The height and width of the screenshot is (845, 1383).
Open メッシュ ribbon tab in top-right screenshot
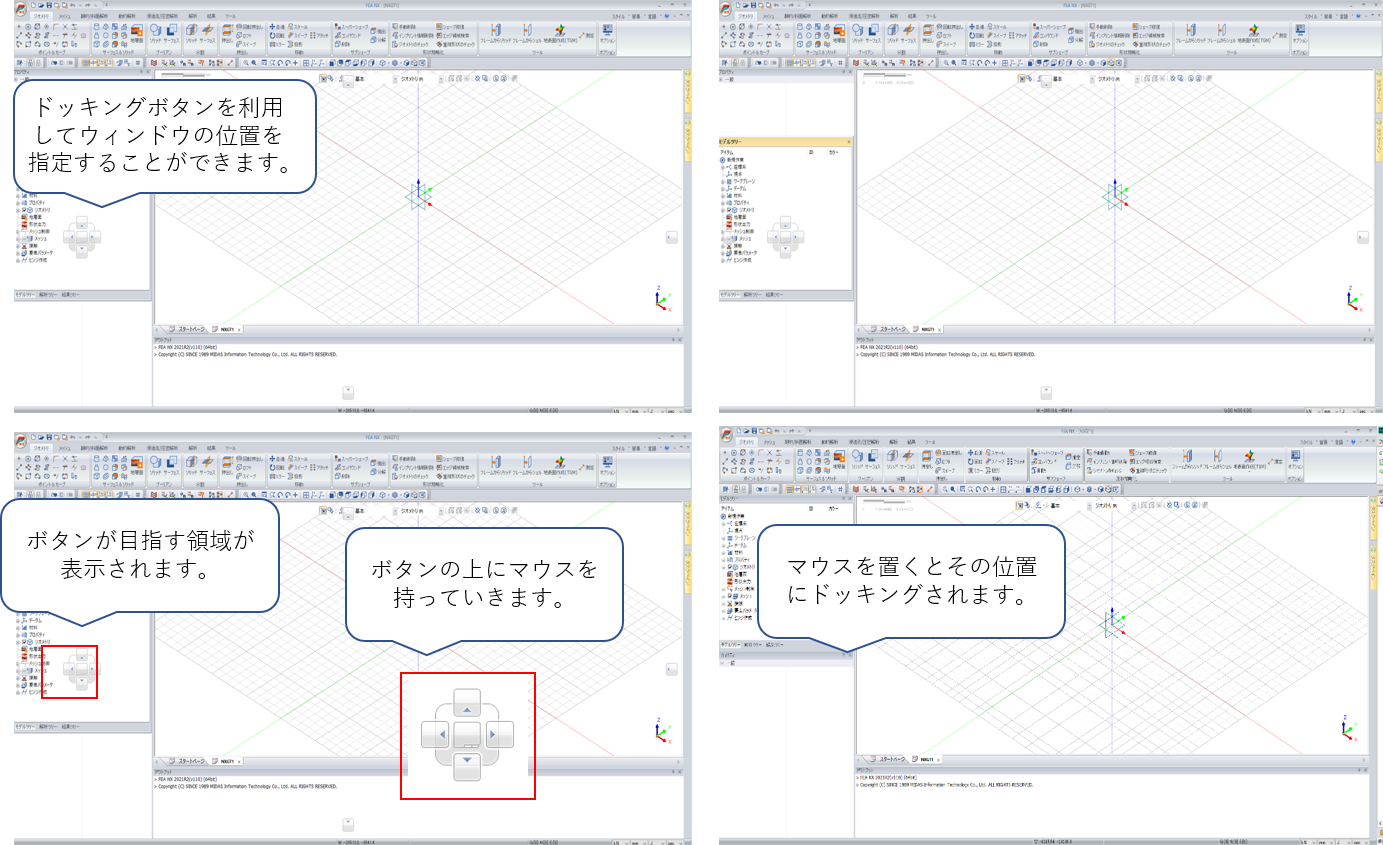(x=770, y=17)
